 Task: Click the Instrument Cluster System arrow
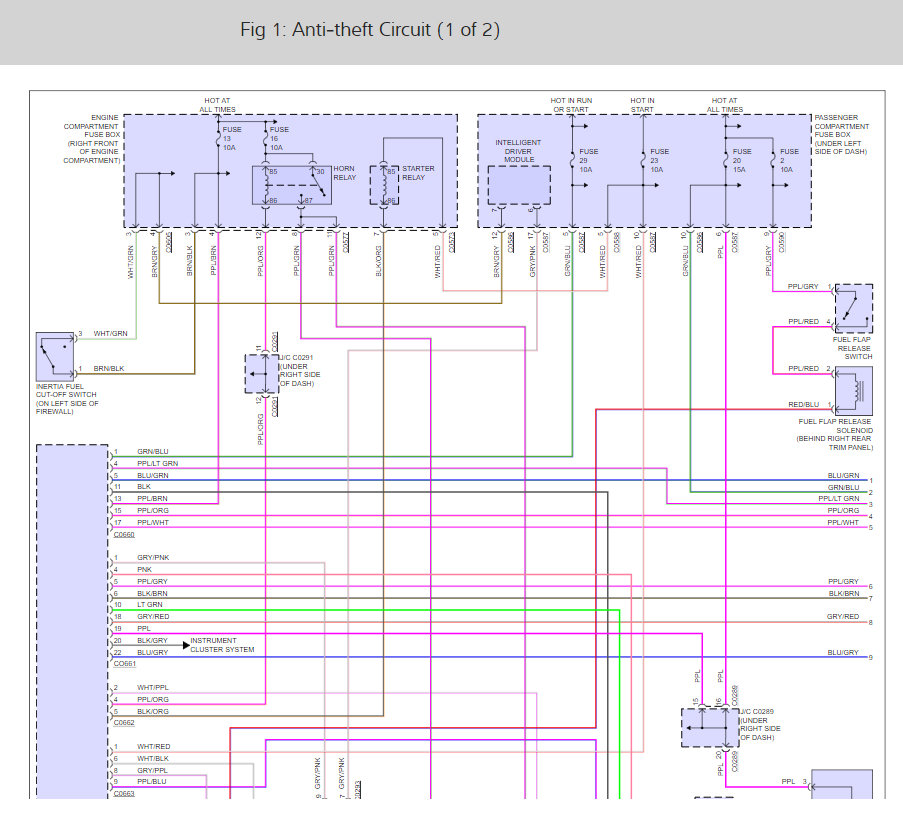tap(186, 645)
